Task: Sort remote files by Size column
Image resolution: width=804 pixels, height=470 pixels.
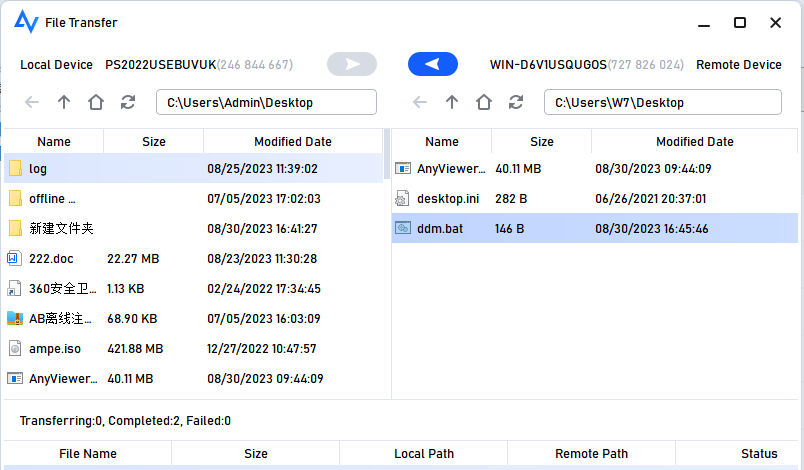Action: tap(541, 142)
